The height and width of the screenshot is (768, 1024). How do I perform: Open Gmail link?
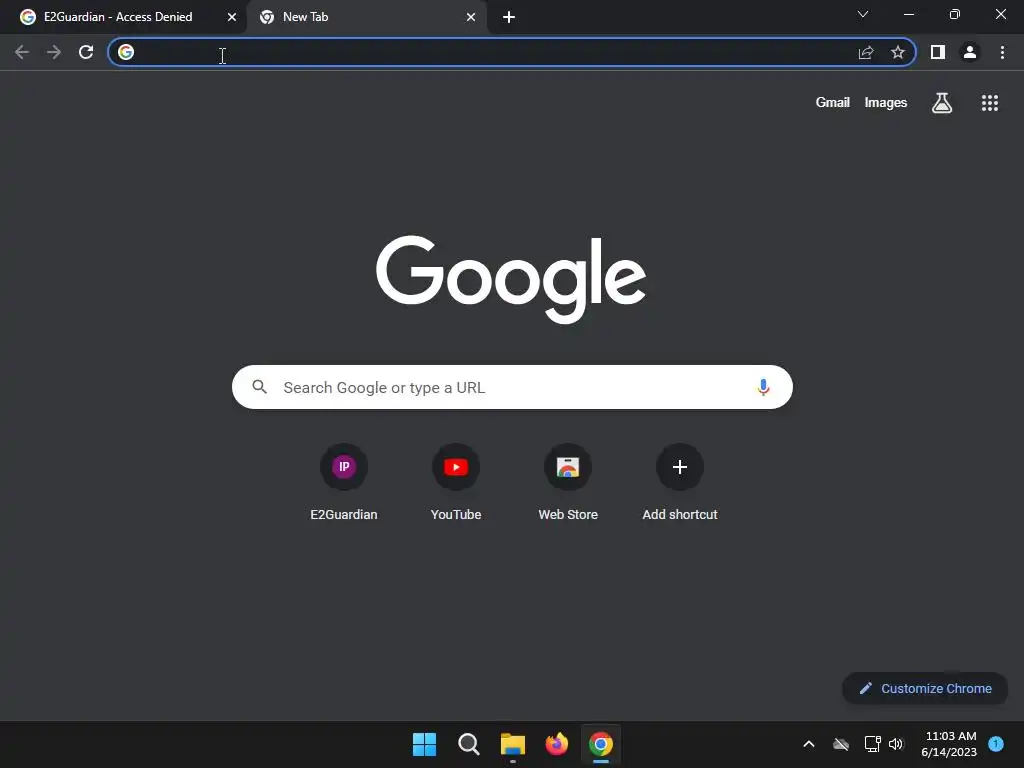[x=833, y=103]
